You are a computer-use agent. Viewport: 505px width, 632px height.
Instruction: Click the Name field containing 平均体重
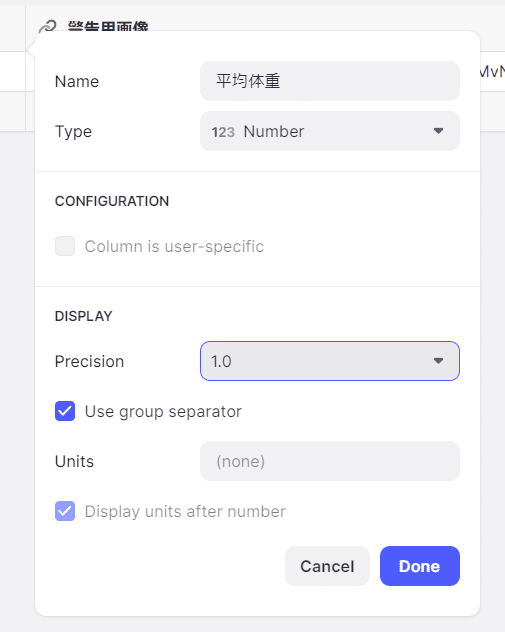point(330,81)
